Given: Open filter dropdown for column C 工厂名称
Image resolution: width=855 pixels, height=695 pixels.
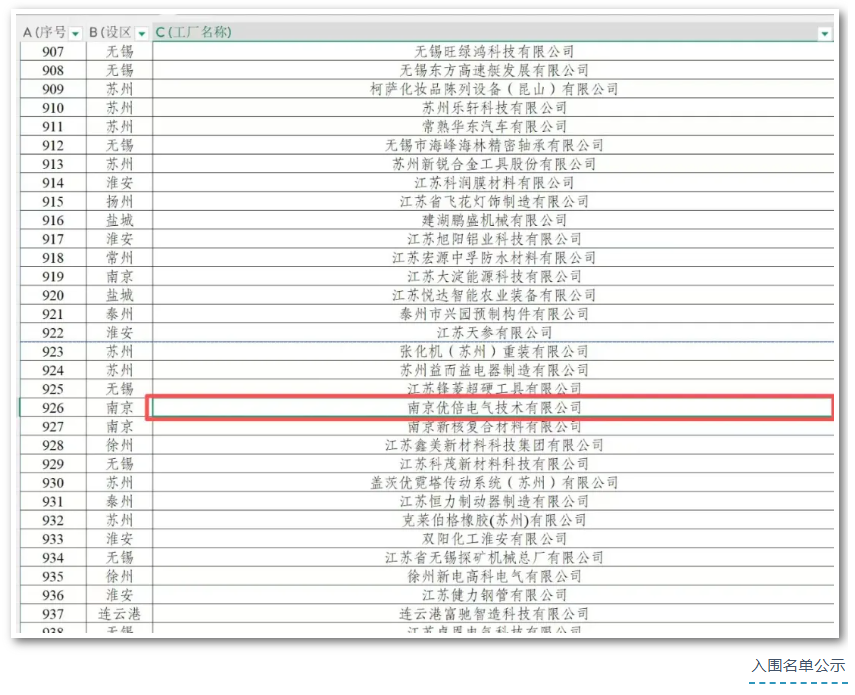Looking at the screenshot, I should [x=825, y=34].
